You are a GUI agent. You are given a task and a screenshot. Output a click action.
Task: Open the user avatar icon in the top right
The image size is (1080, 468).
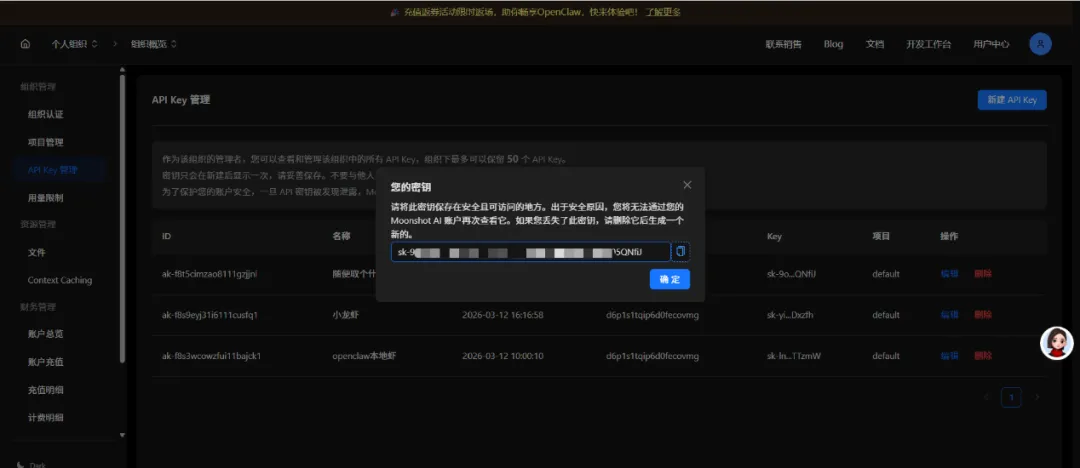click(1040, 44)
